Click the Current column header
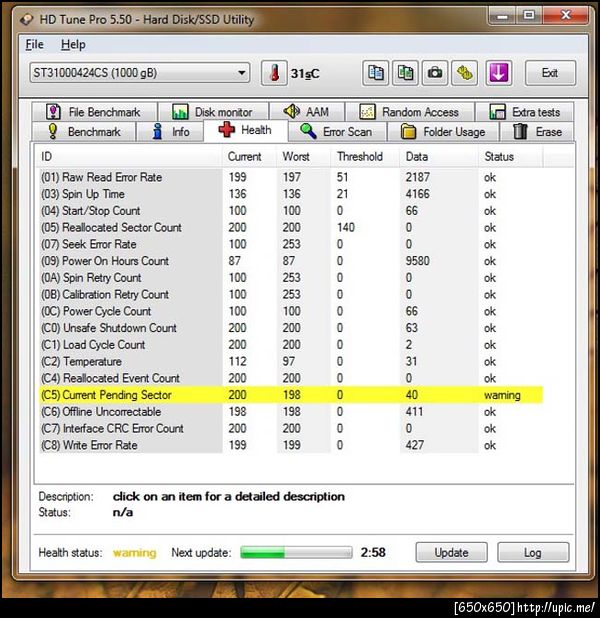 coord(249,156)
